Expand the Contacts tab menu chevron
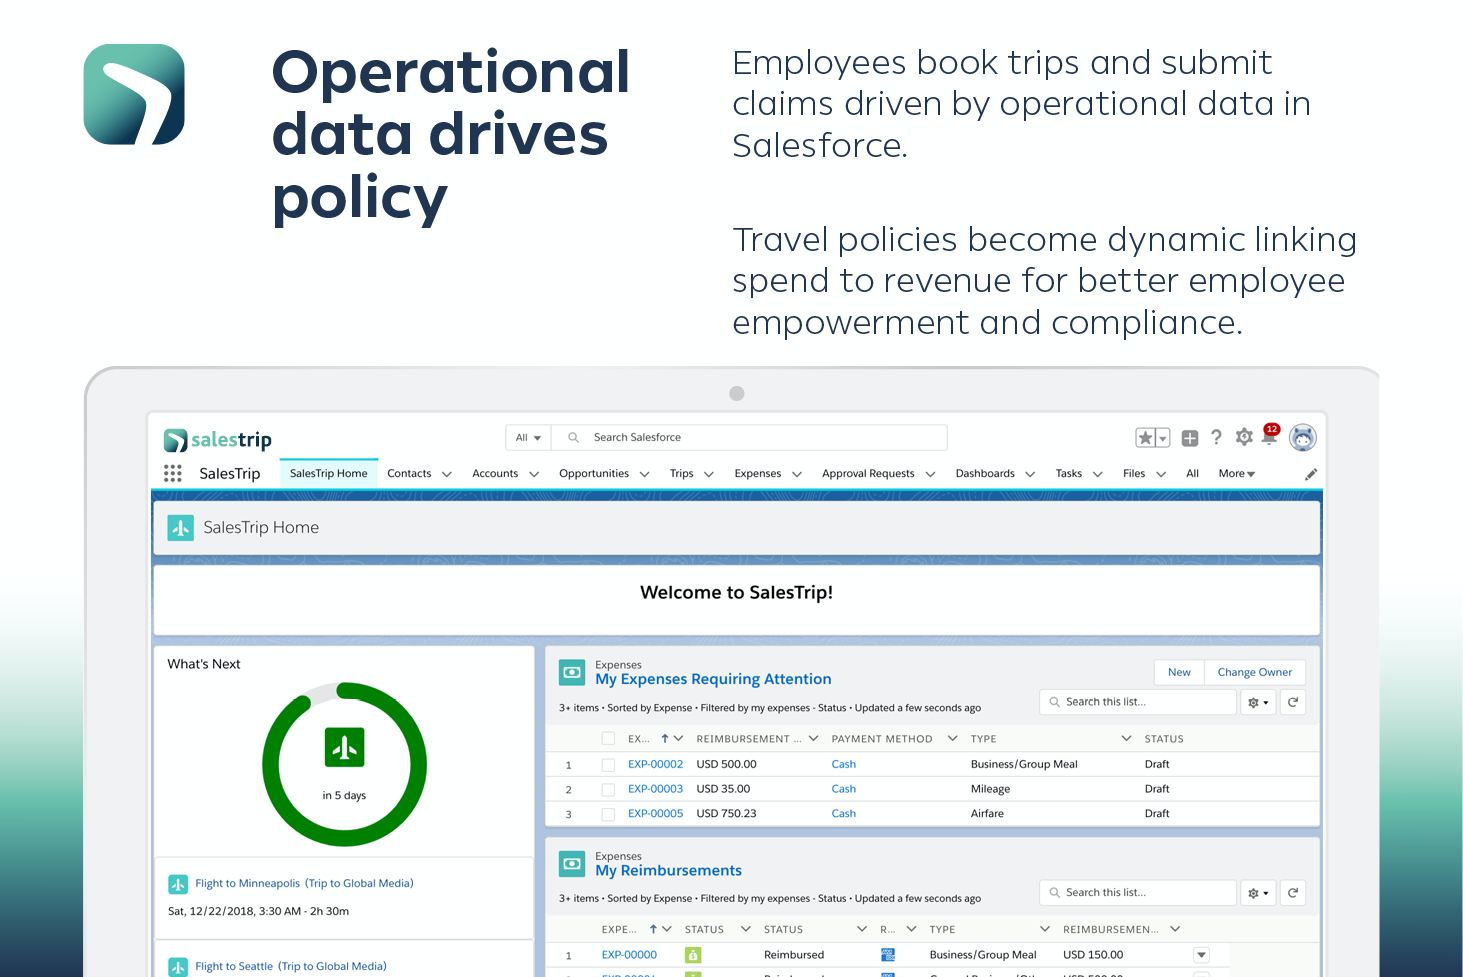Screen dimensions: 1463x977 point(447,474)
